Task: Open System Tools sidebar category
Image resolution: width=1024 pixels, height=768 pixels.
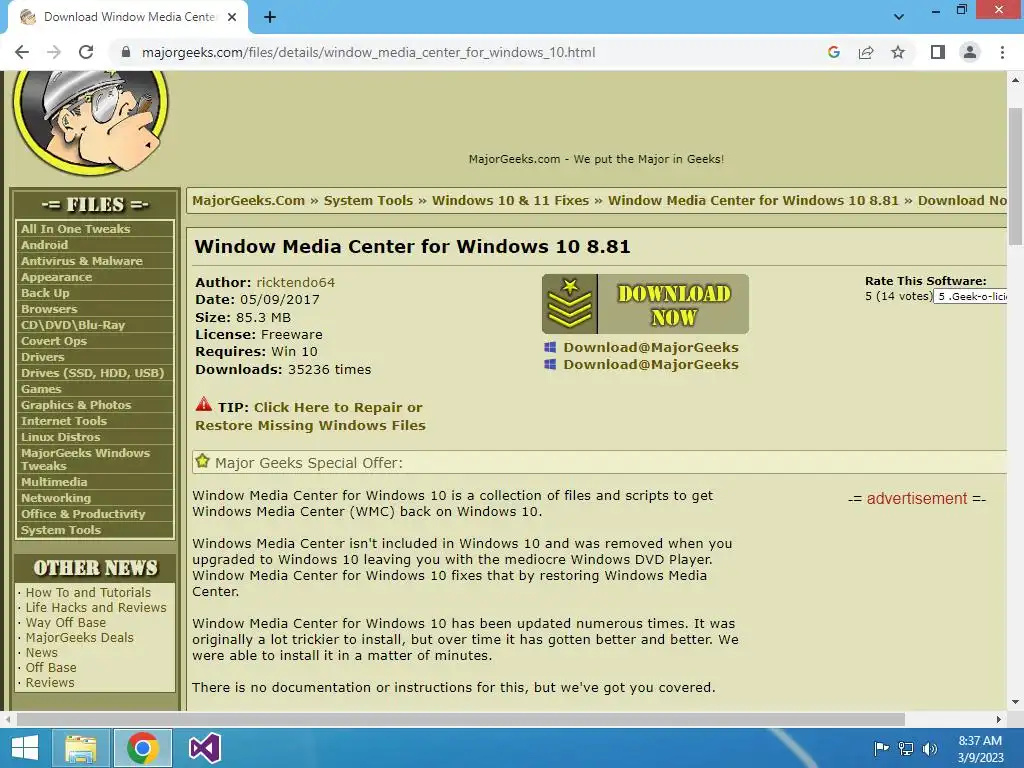Action: point(61,530)
